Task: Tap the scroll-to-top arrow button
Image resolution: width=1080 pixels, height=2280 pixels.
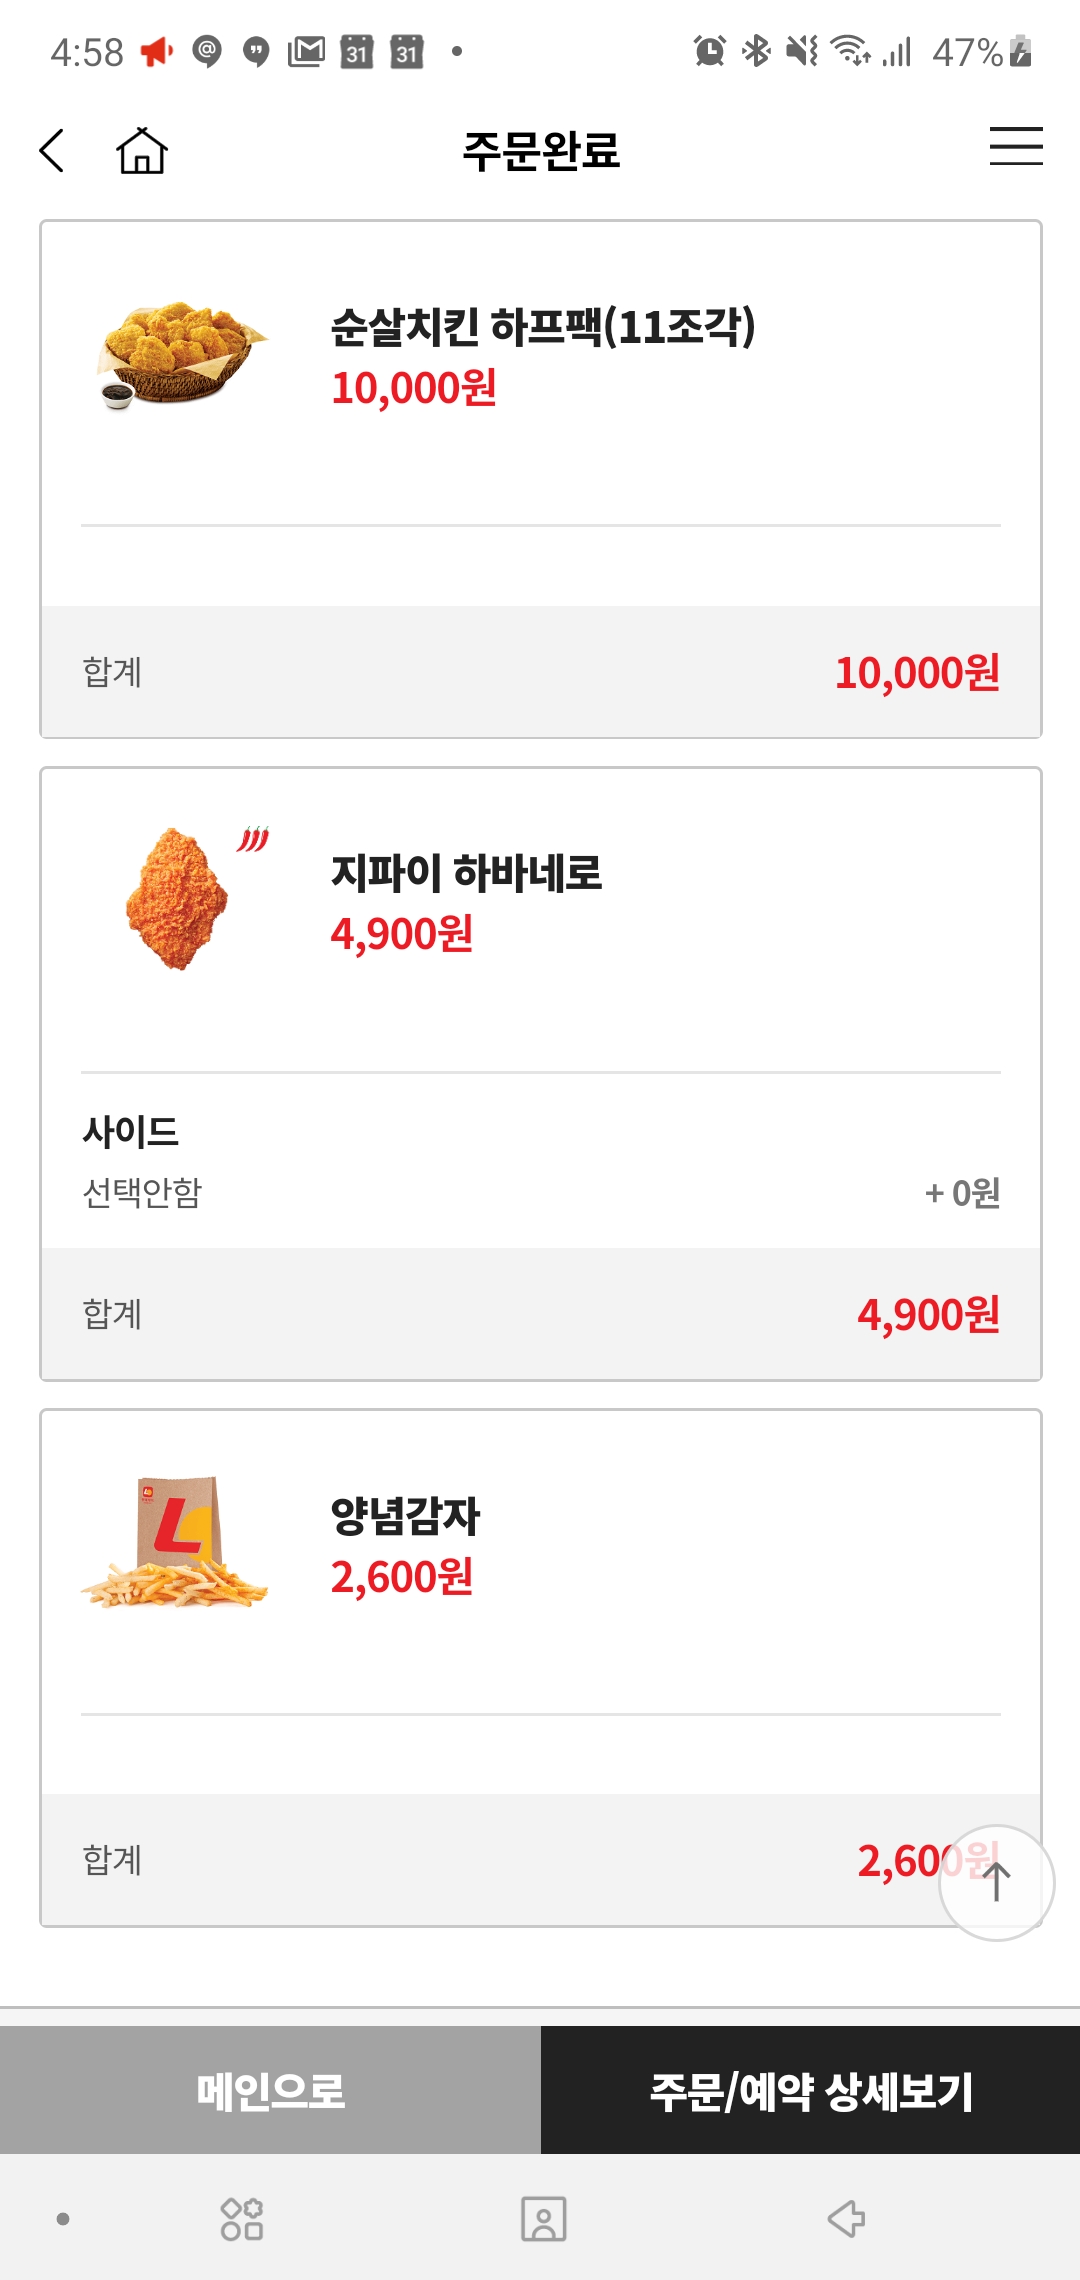Action: (996, 1882)
